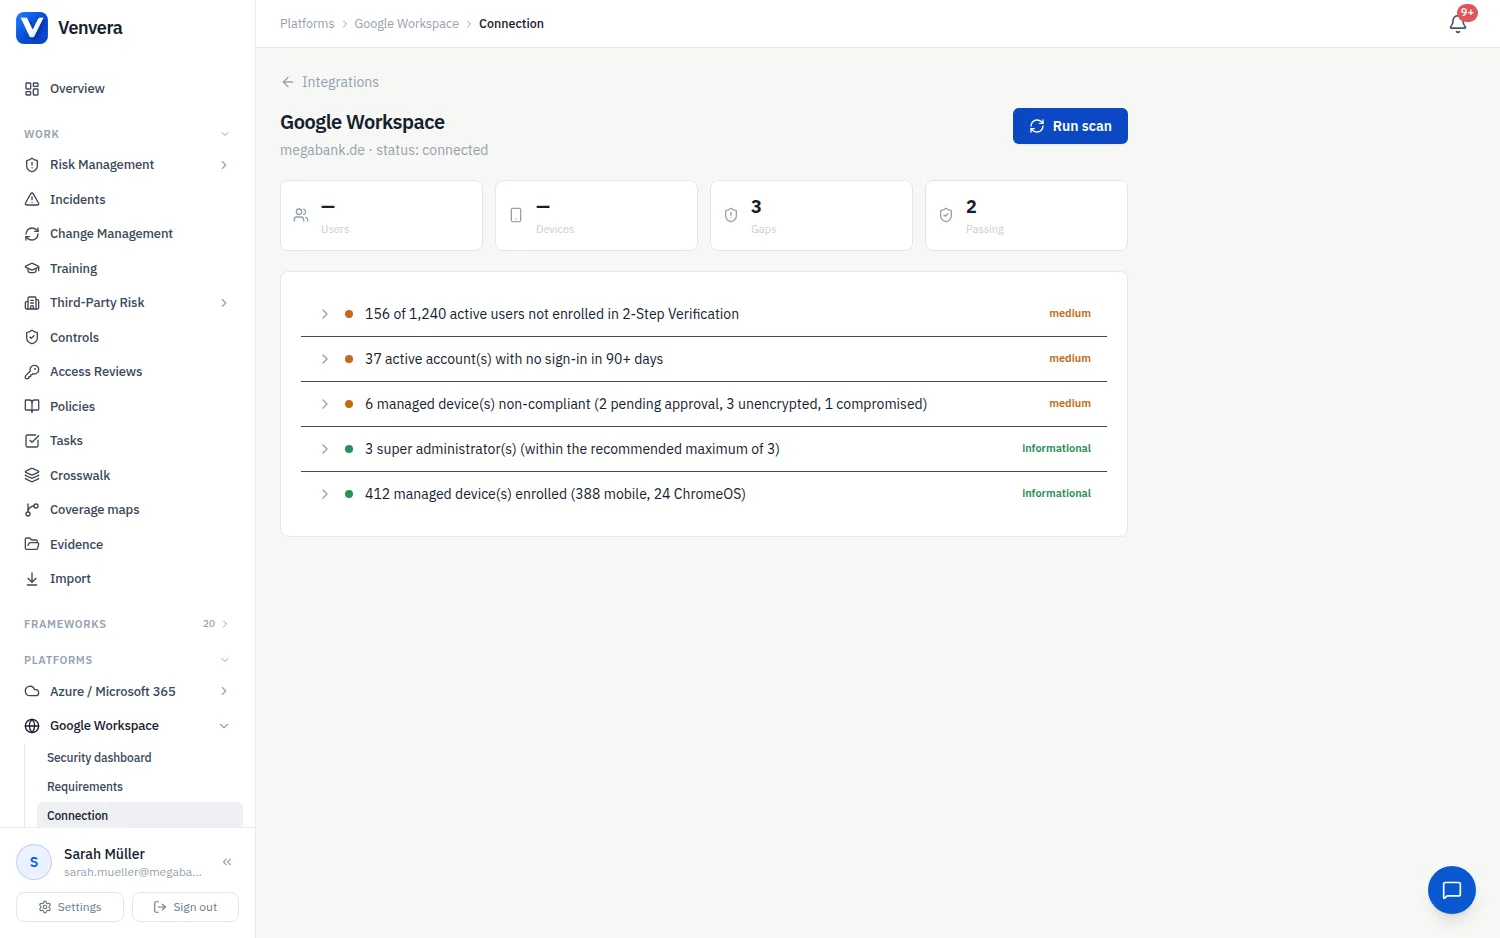This screenshot has width=1500, height=938.
Task: Select the Connection submenu item
Action: coord(140,815)
